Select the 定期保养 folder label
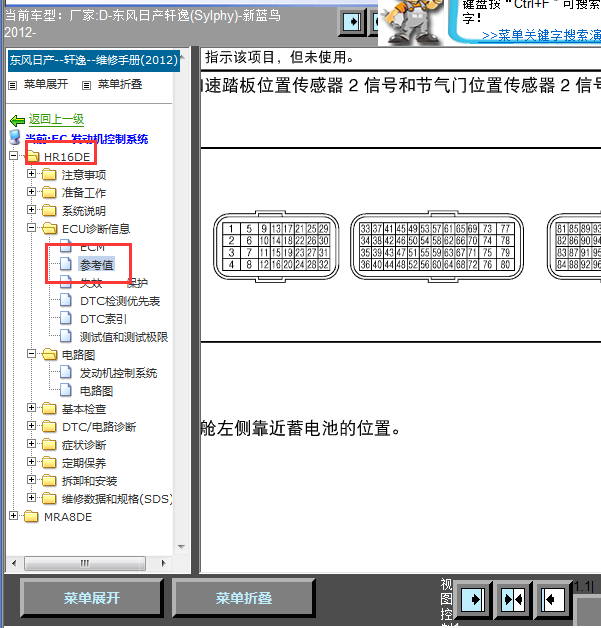 click(84, 463)
